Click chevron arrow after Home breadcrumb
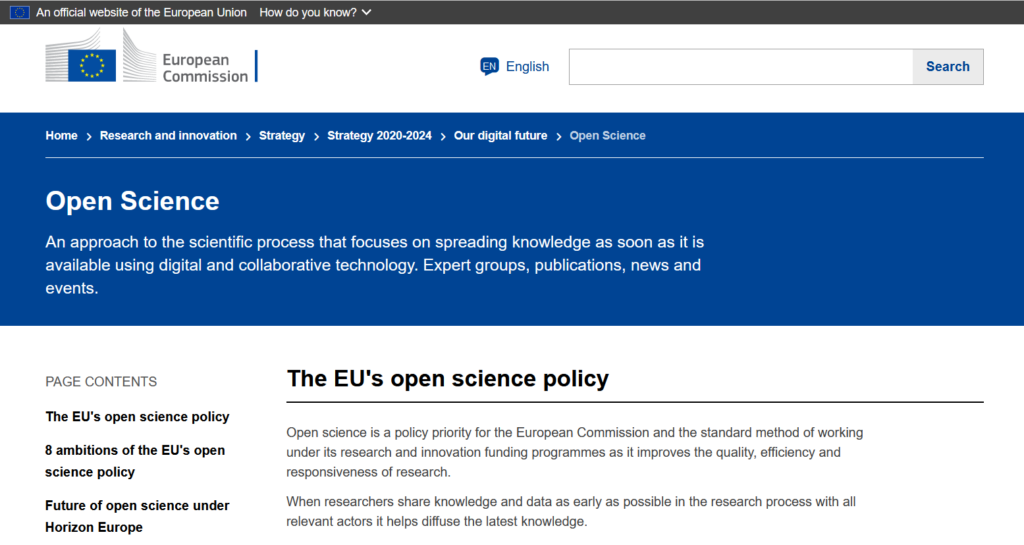This screenshot has height=545, width=1024. pos(89,136)
